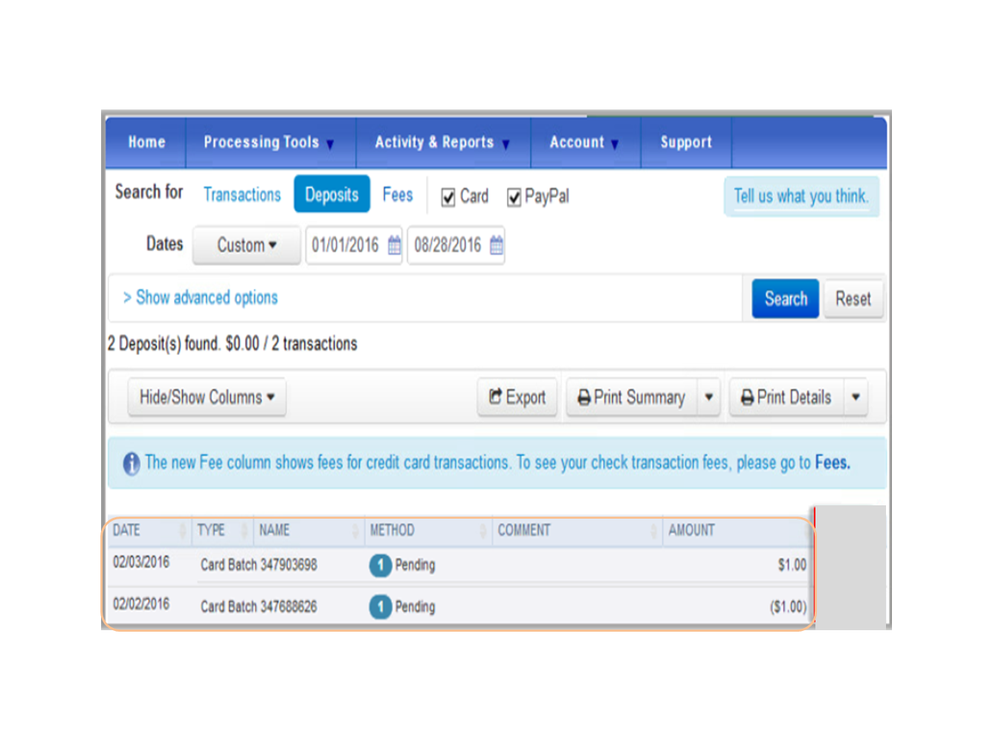
Task: Click the Print Details button
Action: tap(787, 397)
